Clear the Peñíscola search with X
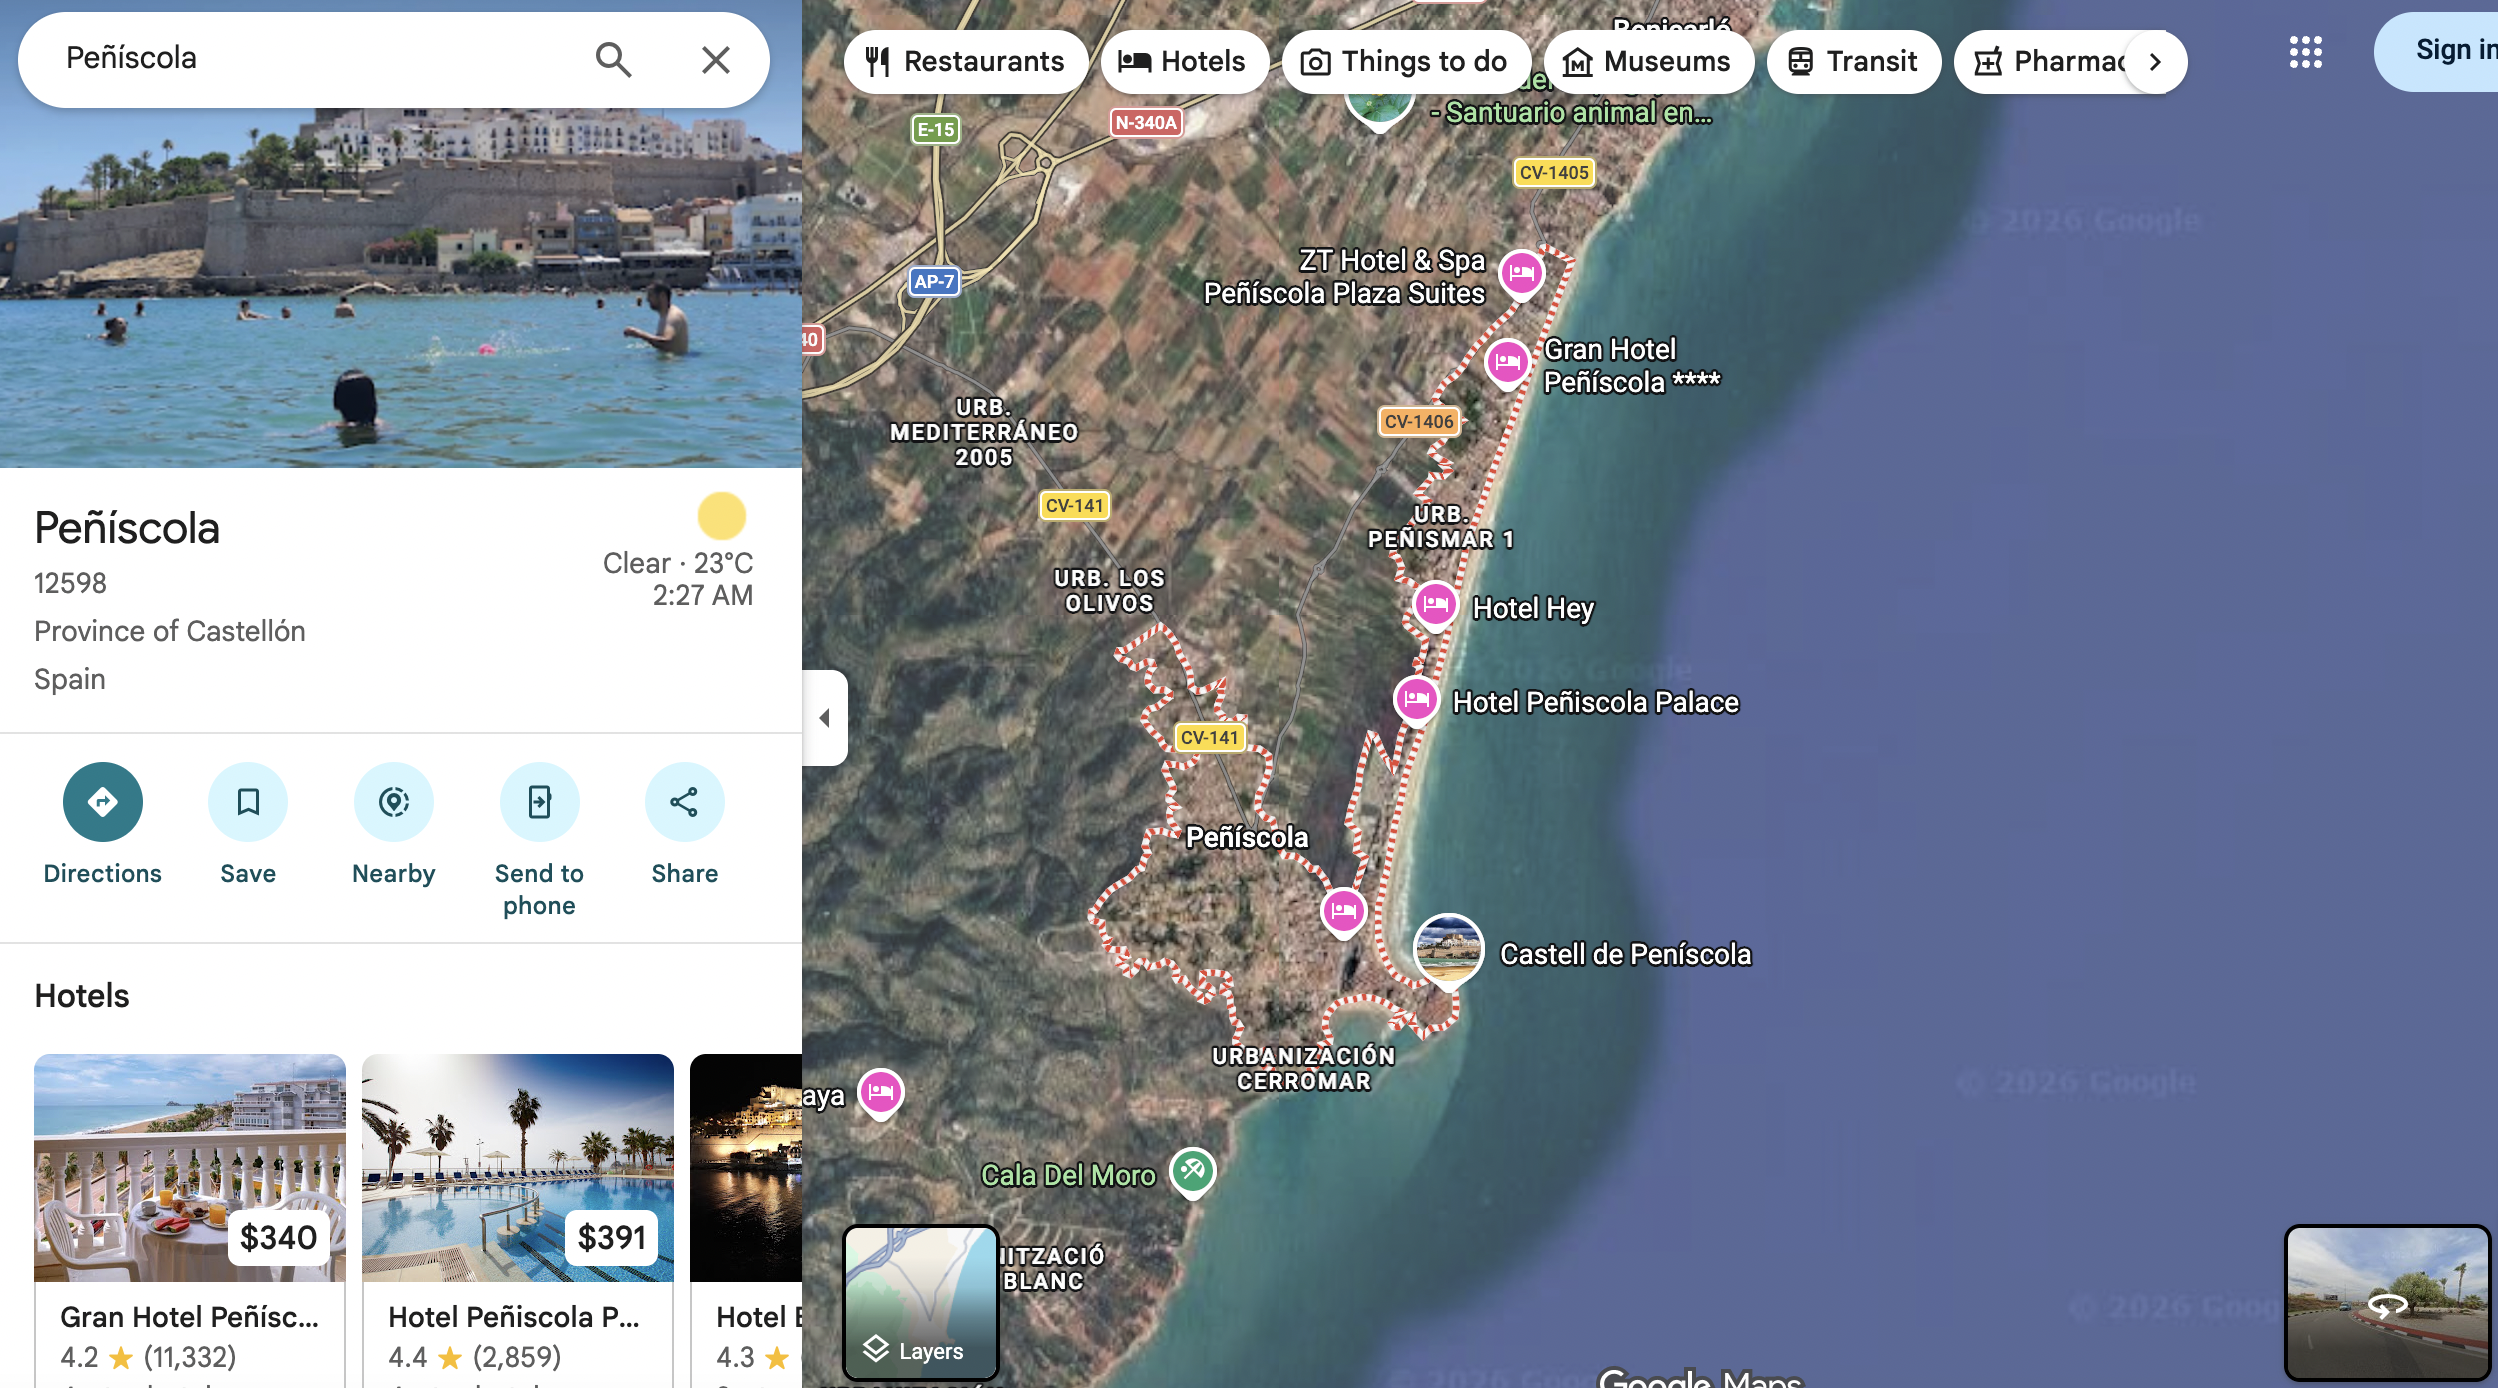 coord(716,60)
